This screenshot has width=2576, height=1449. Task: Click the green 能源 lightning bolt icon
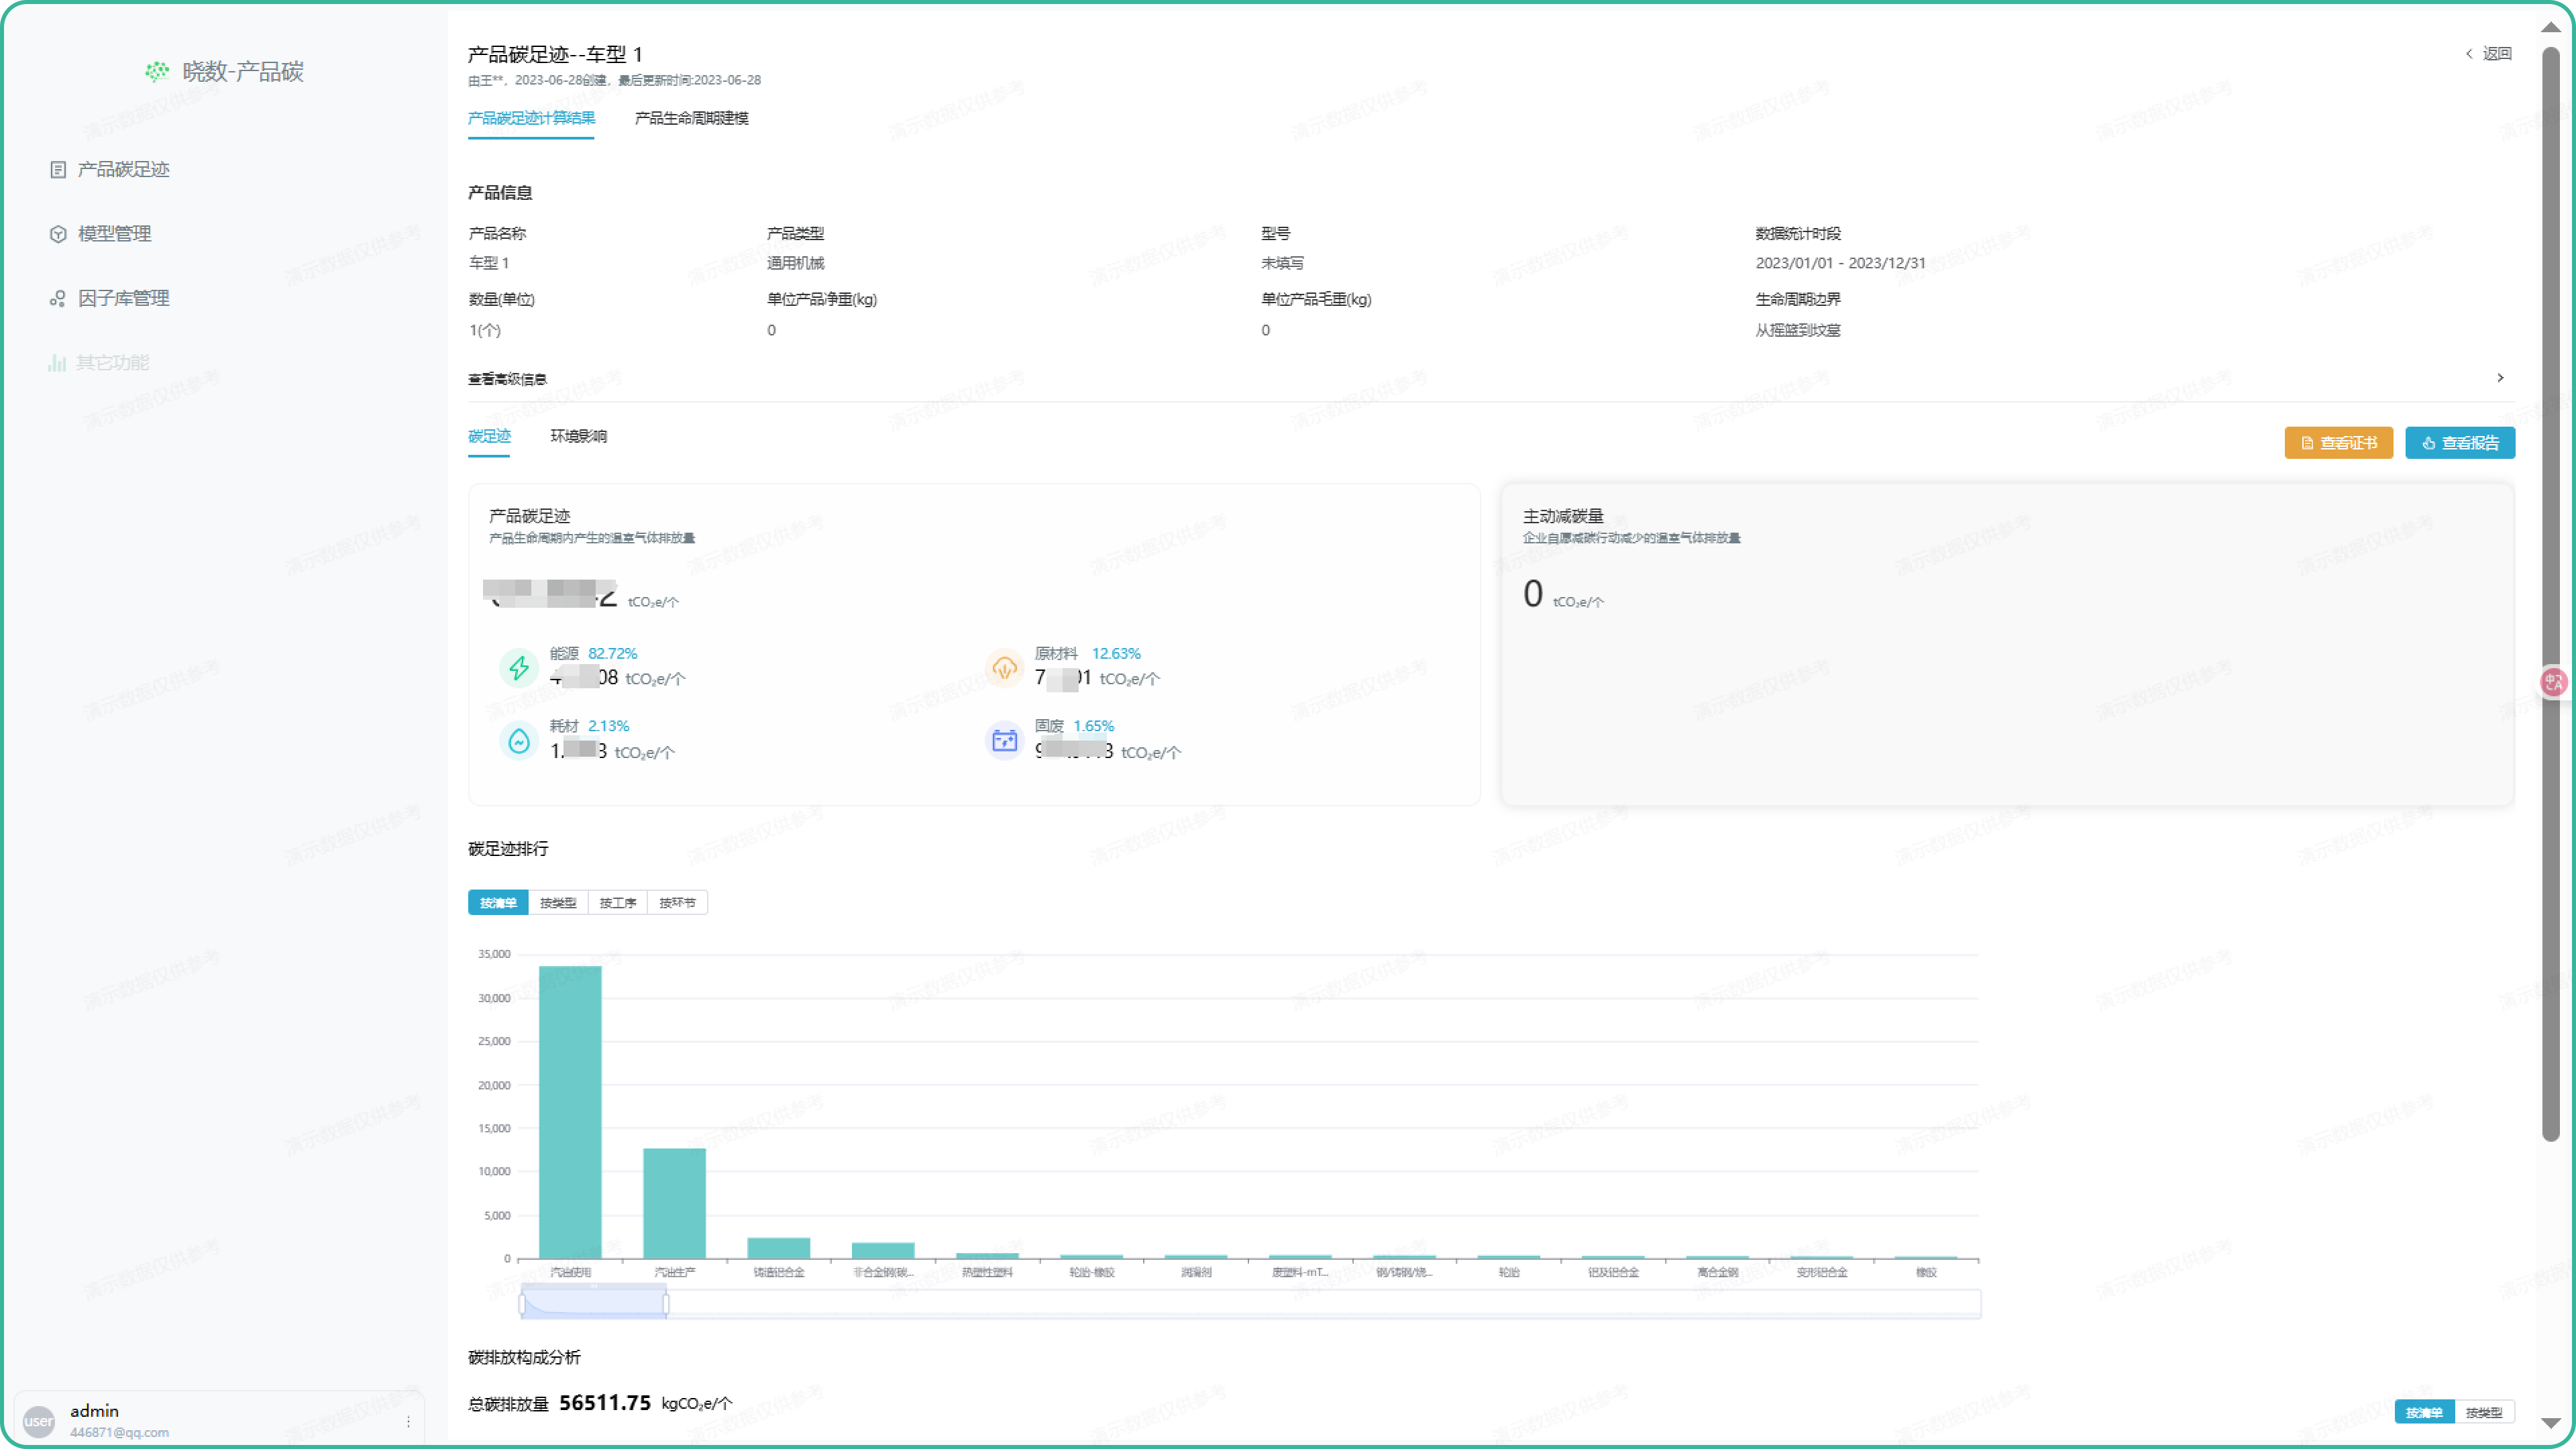coord(518,667)
